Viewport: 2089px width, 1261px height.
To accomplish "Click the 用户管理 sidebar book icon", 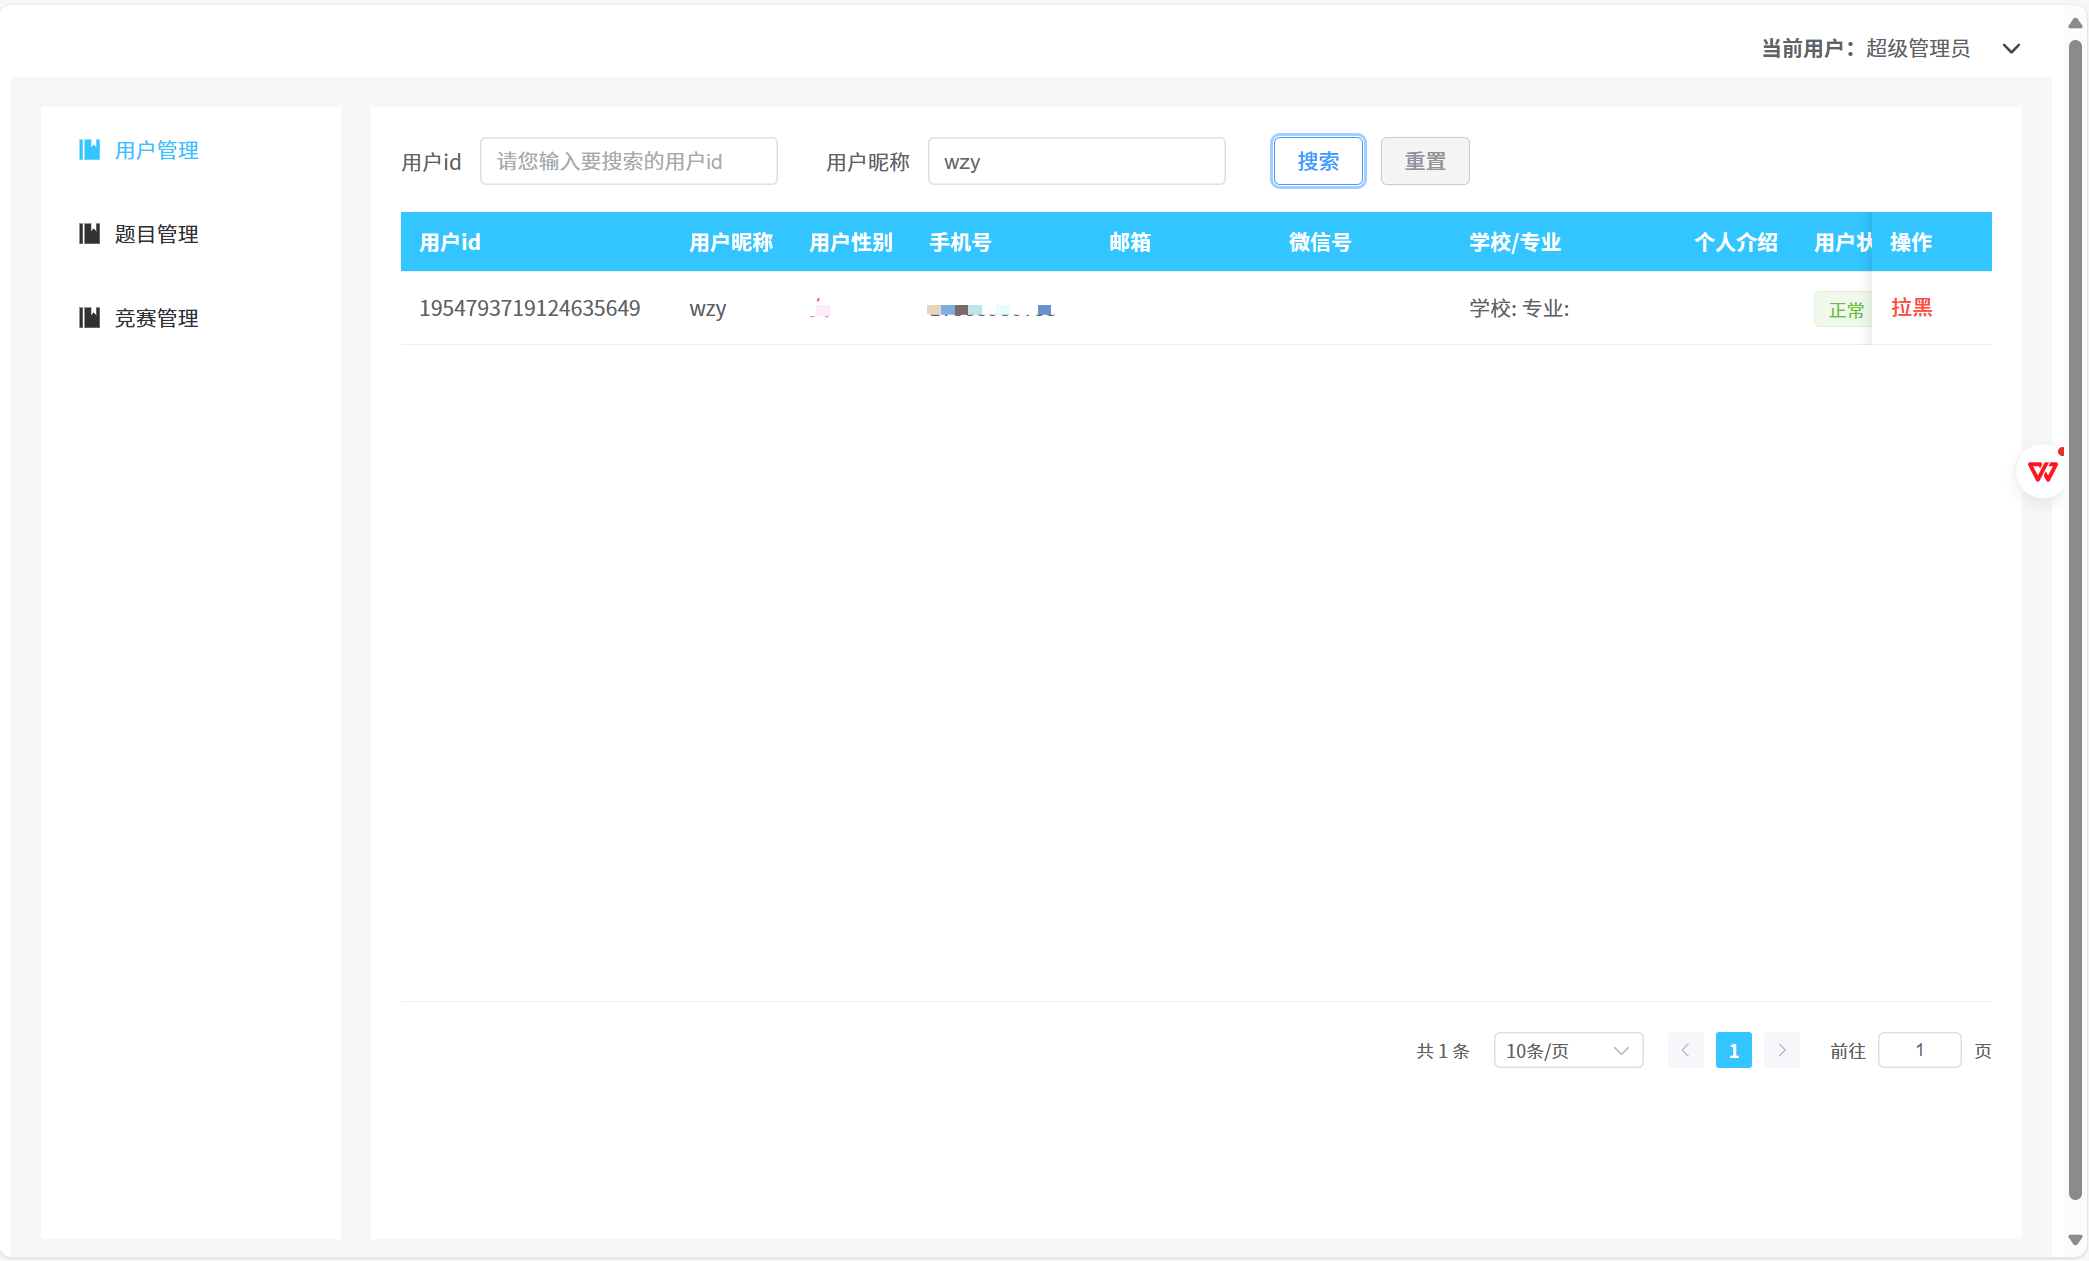I will click(89, 150).
